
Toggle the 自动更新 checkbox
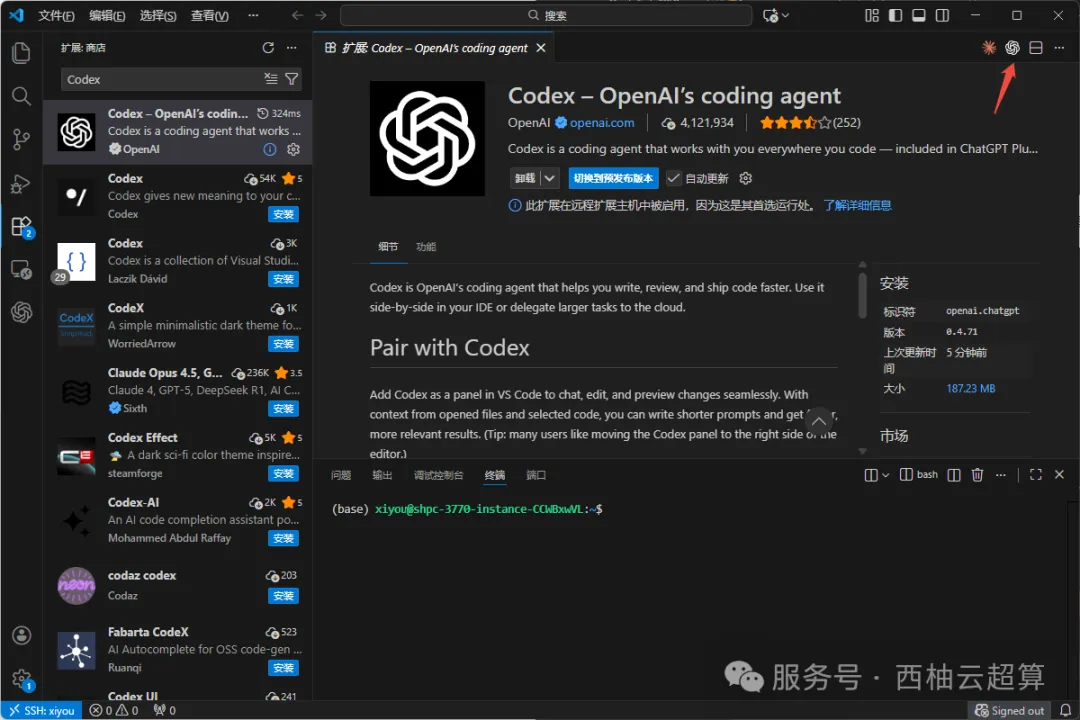[674, 178]
